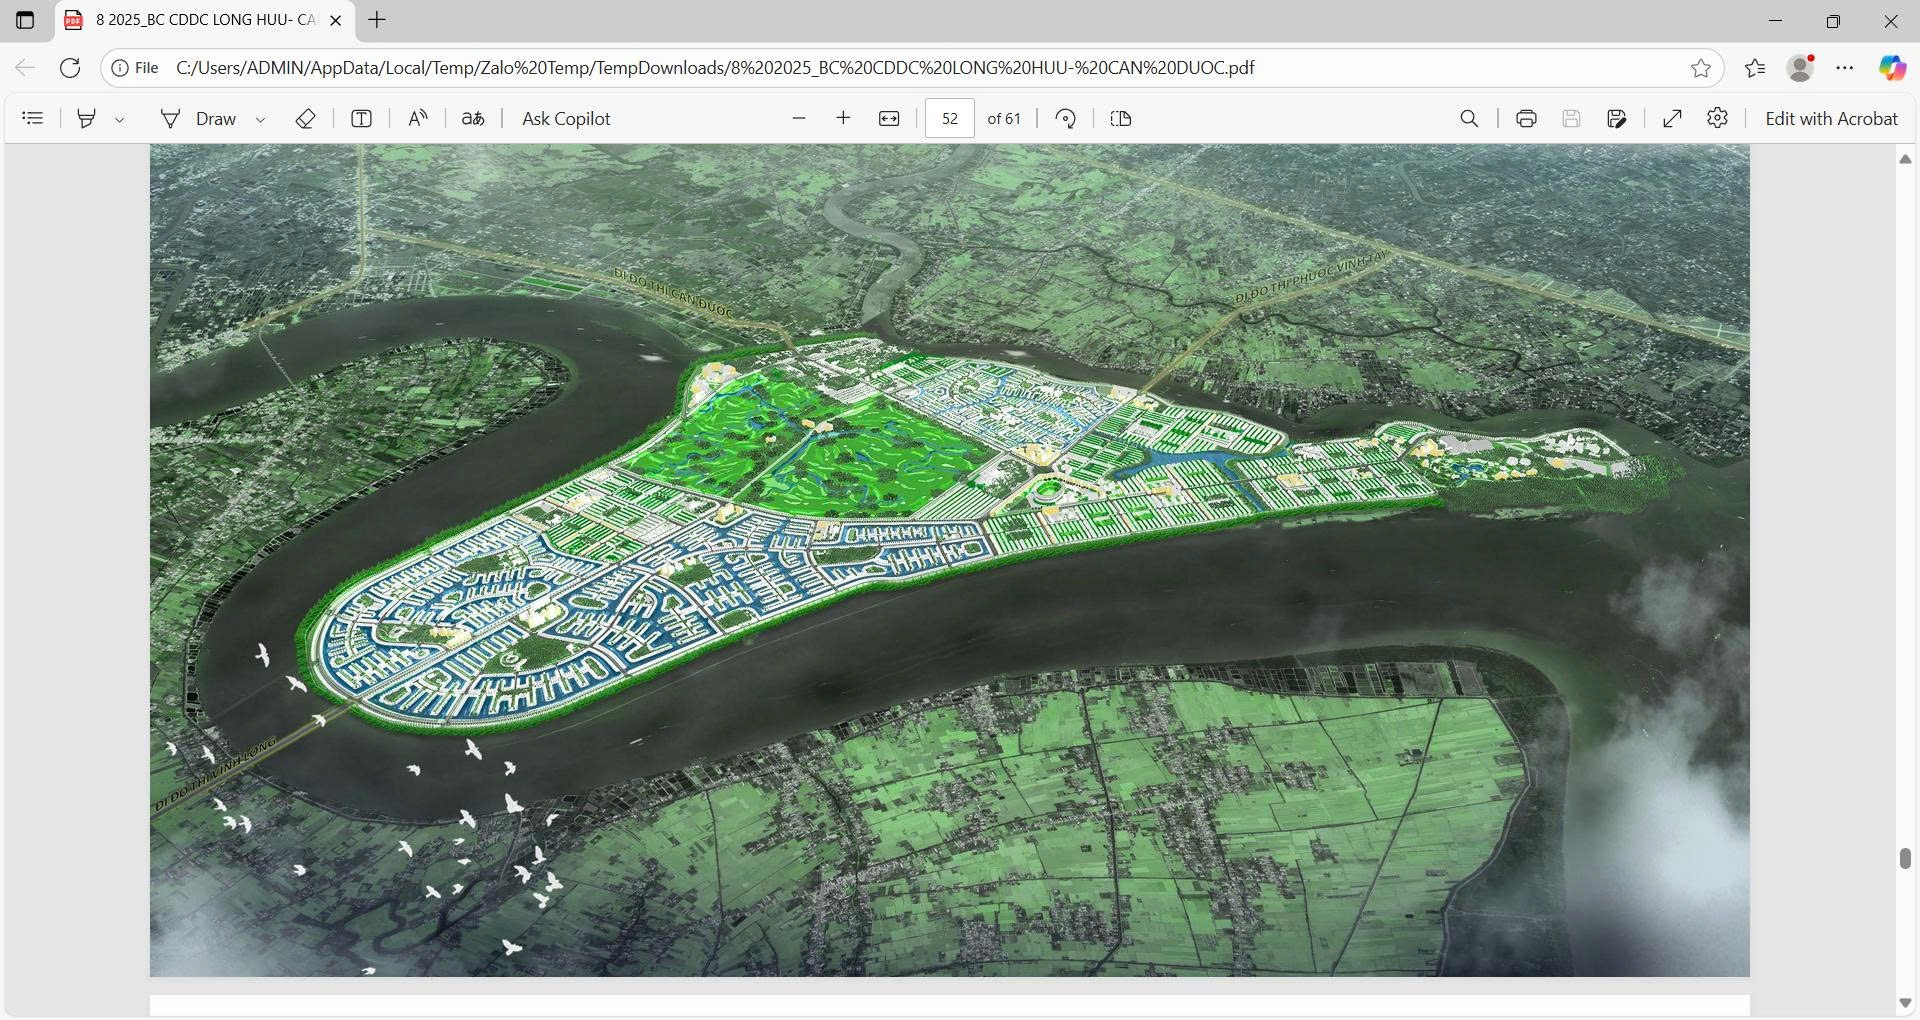Expand the Highlight color dropdown arrow

coord(120,119)
